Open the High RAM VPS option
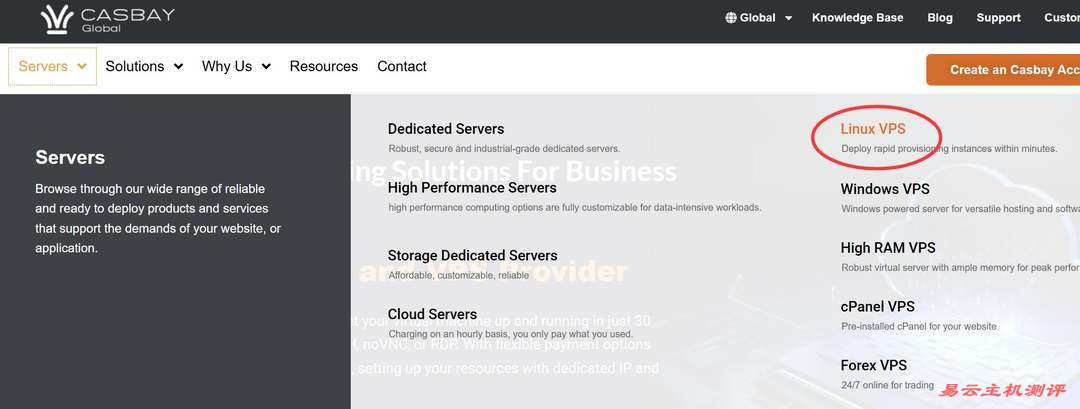 coord(888,248)
